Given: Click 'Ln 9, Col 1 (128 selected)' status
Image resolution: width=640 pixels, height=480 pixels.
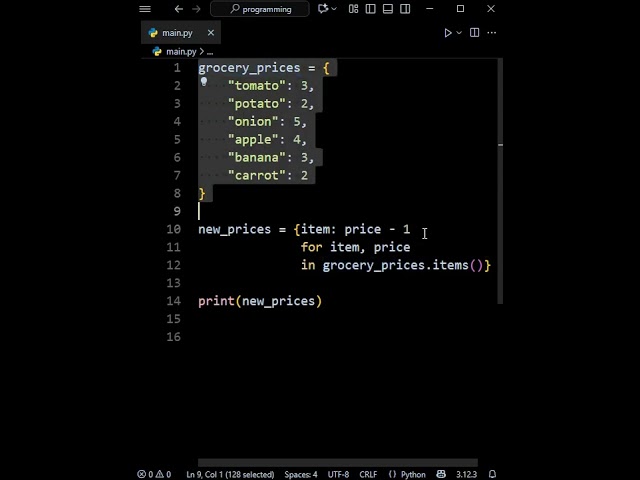Looking at the screenshot, I should 230,474.
